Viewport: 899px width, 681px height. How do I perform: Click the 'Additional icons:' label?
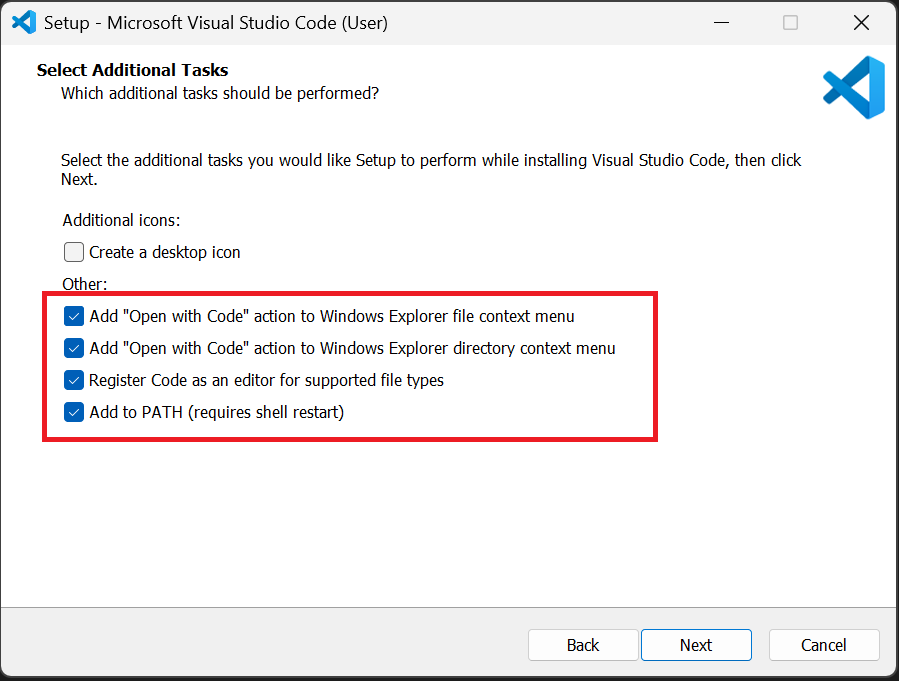[122, 220]
